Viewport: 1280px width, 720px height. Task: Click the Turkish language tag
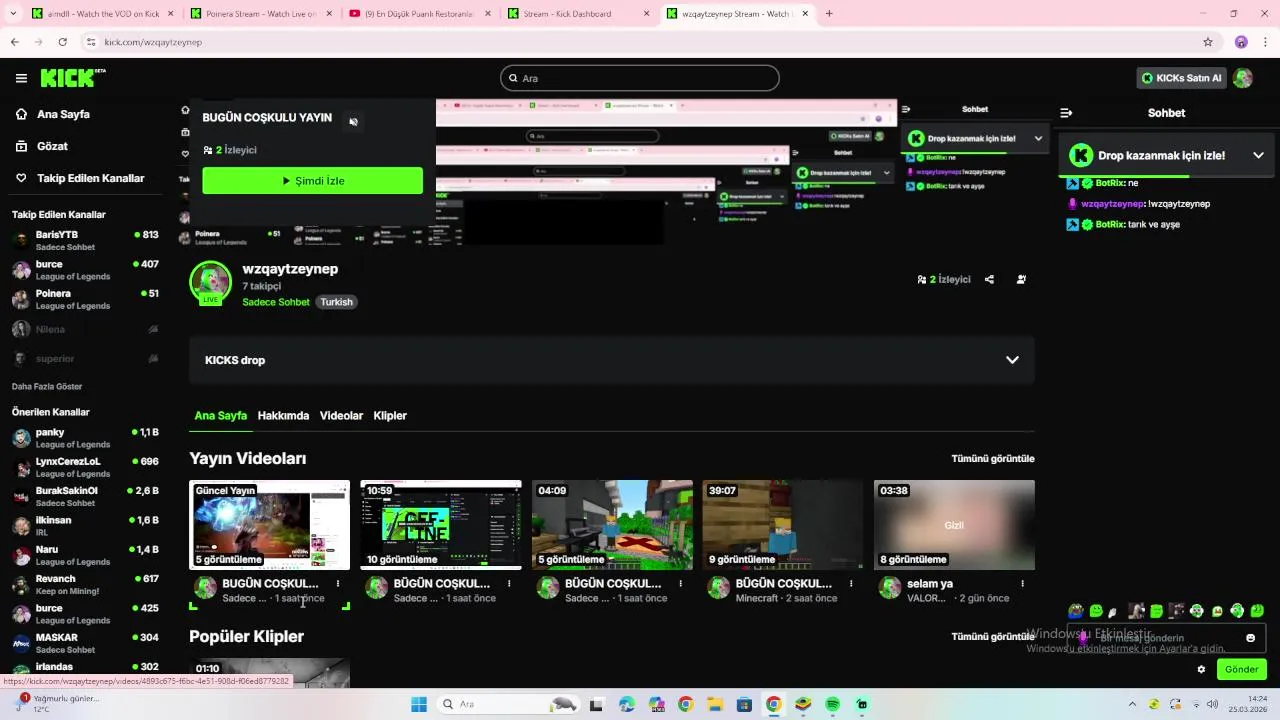[x=336, y=302]
